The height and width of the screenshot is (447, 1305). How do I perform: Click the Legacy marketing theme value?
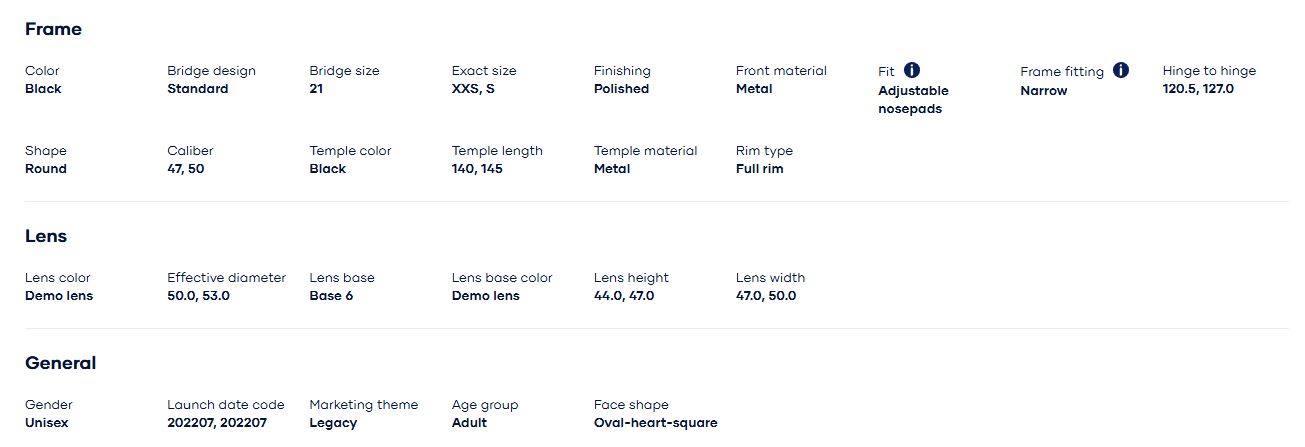click(333, 423)
